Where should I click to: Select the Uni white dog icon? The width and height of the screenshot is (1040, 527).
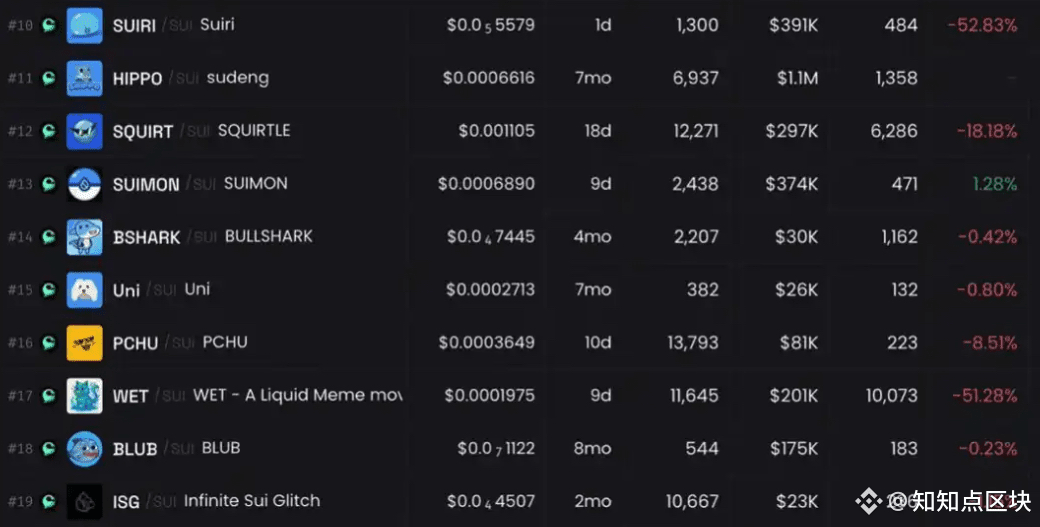coord(84,290)
